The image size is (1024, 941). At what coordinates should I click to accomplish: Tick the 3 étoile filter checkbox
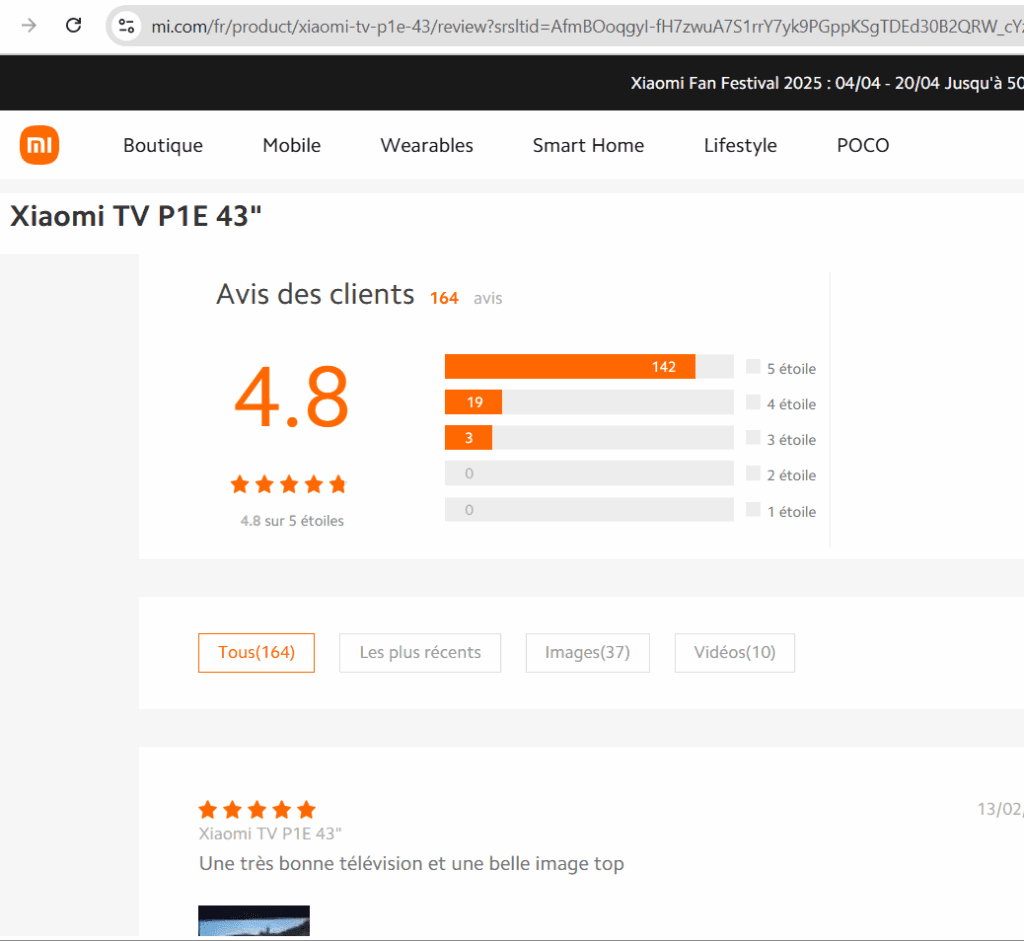753,438
